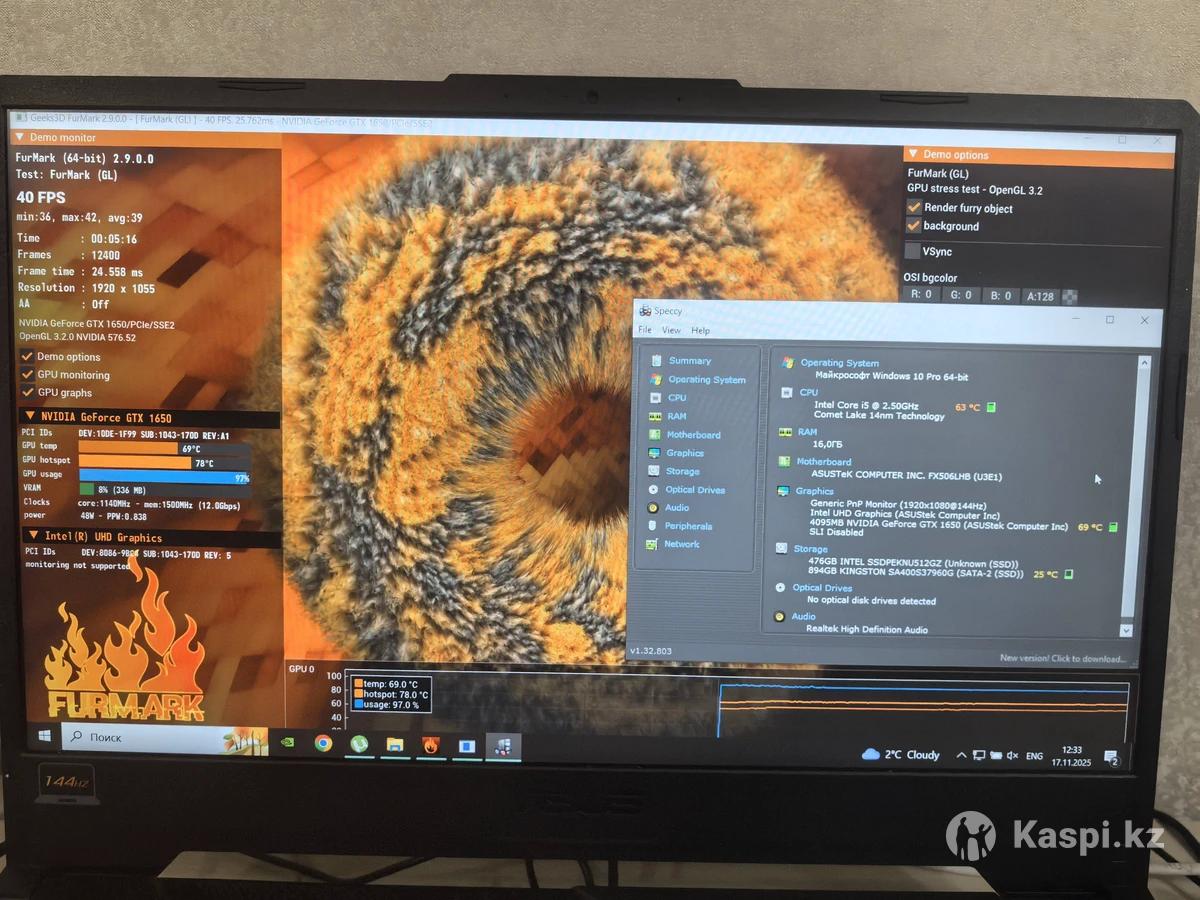The image size is (1200, 900).
Task: Collapse the NVIDIA GeForce GTX 1650 section
Action: 30,417
